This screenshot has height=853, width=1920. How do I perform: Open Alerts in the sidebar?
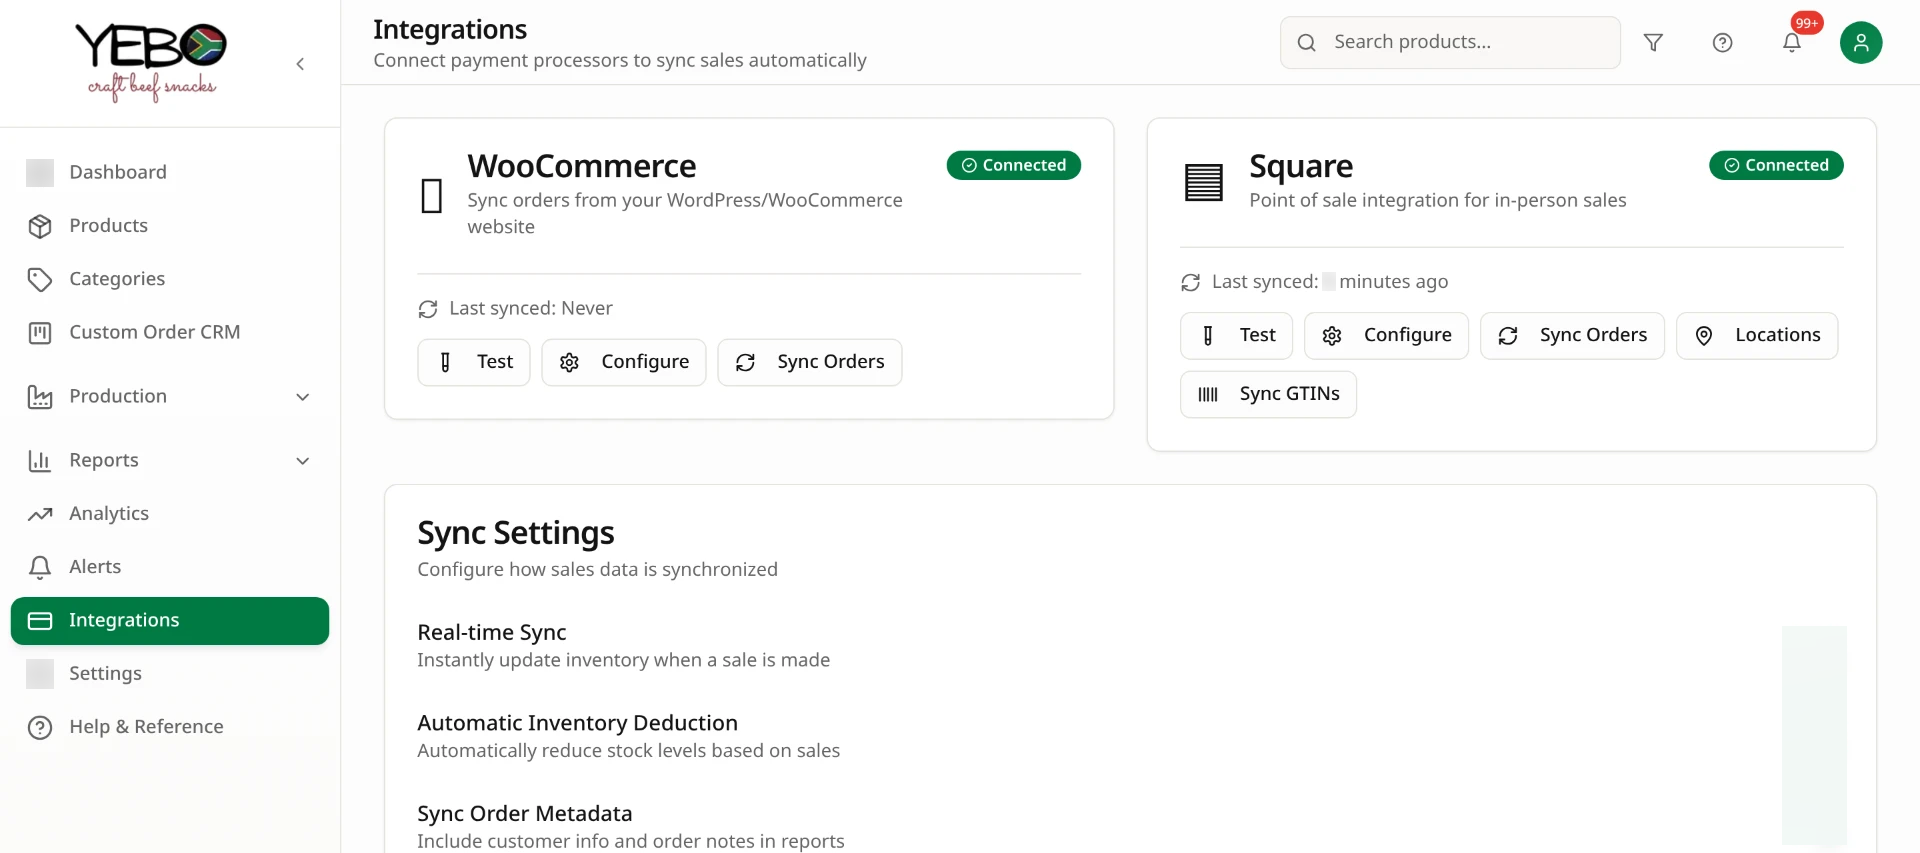click(170, 567)
